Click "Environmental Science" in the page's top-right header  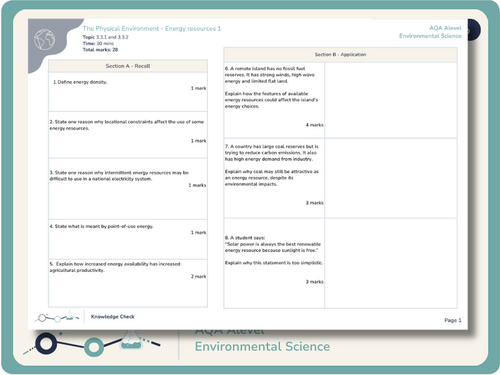point(430,36)
